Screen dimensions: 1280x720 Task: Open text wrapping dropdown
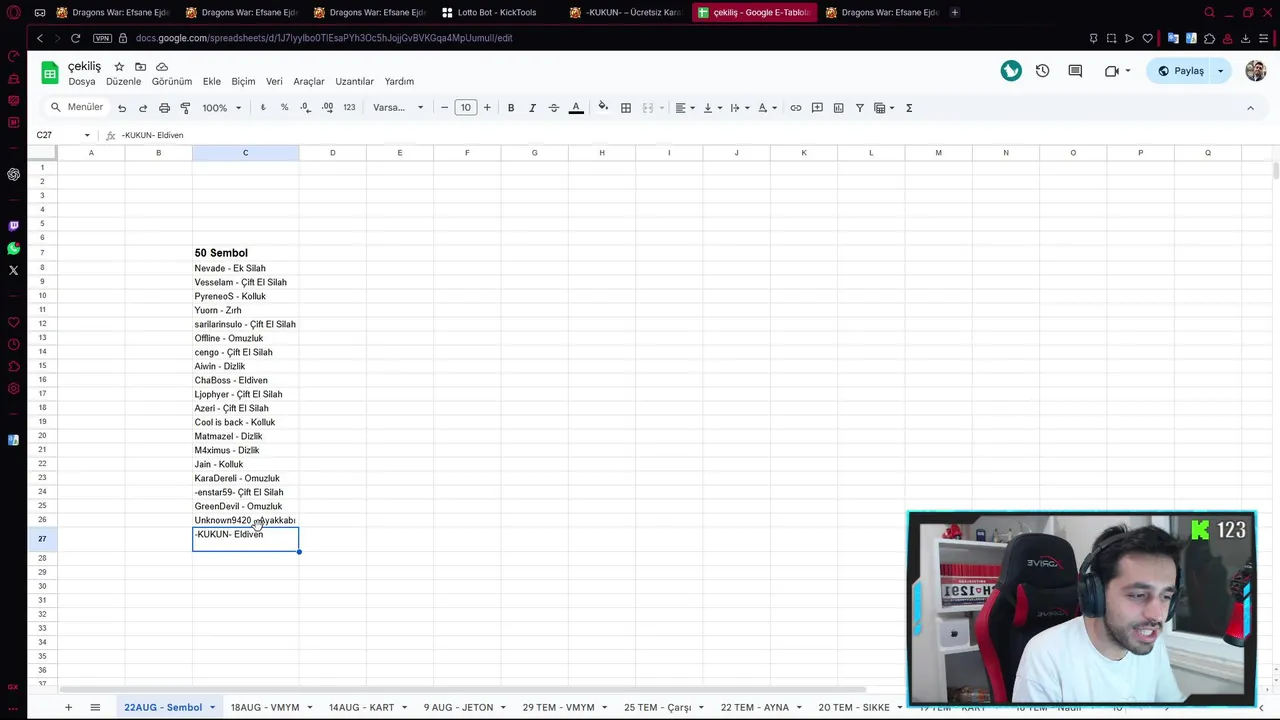click(738, 108)
